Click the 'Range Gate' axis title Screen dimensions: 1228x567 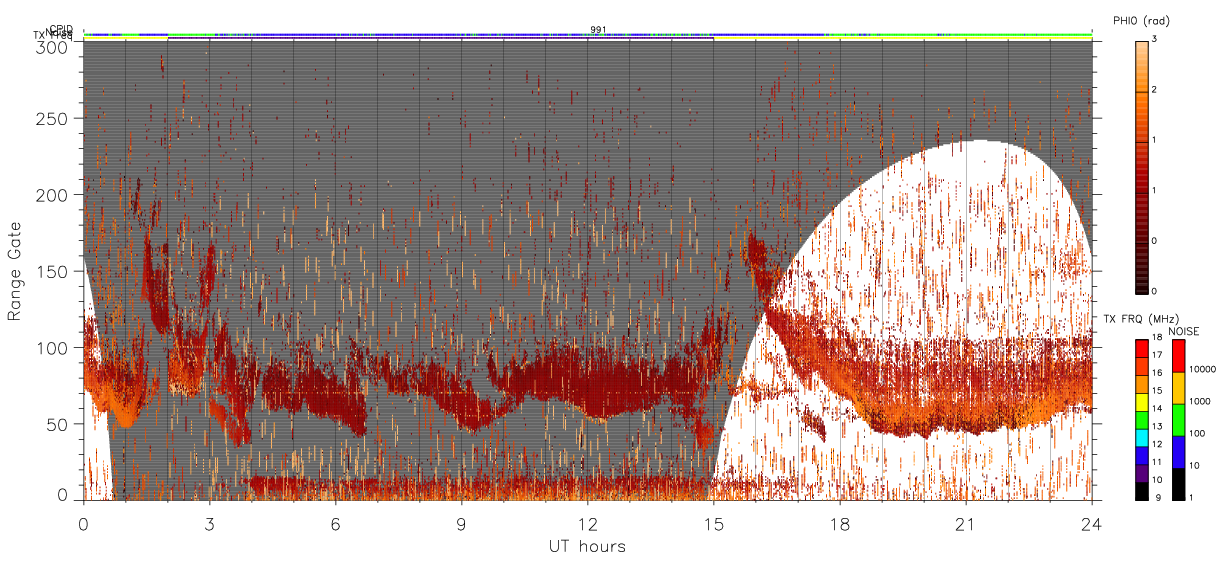(14, 272)
